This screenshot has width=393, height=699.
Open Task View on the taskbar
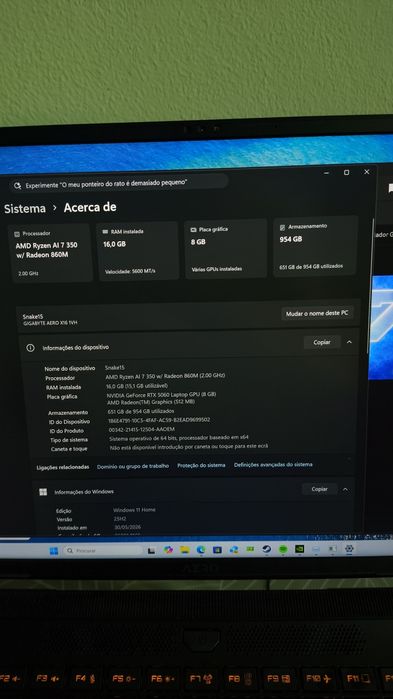coord(151,551)
